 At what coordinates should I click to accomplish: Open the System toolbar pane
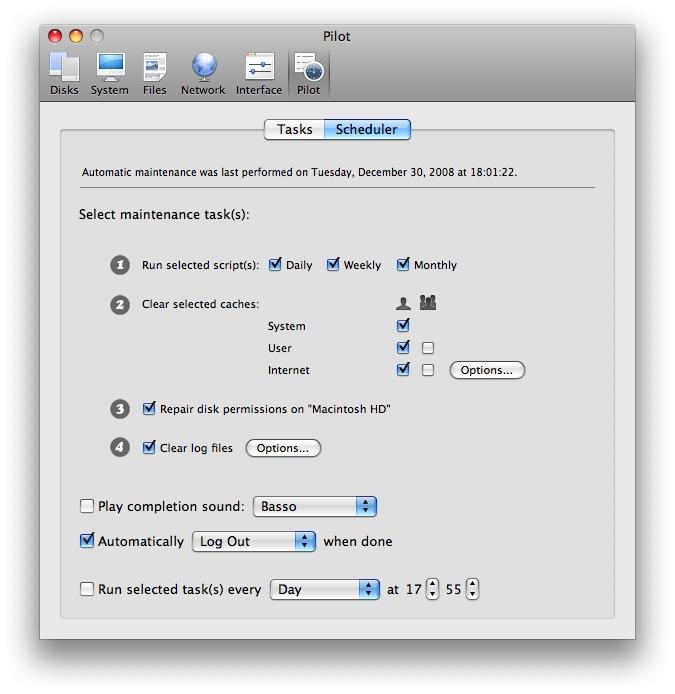(x=109, y=74)
